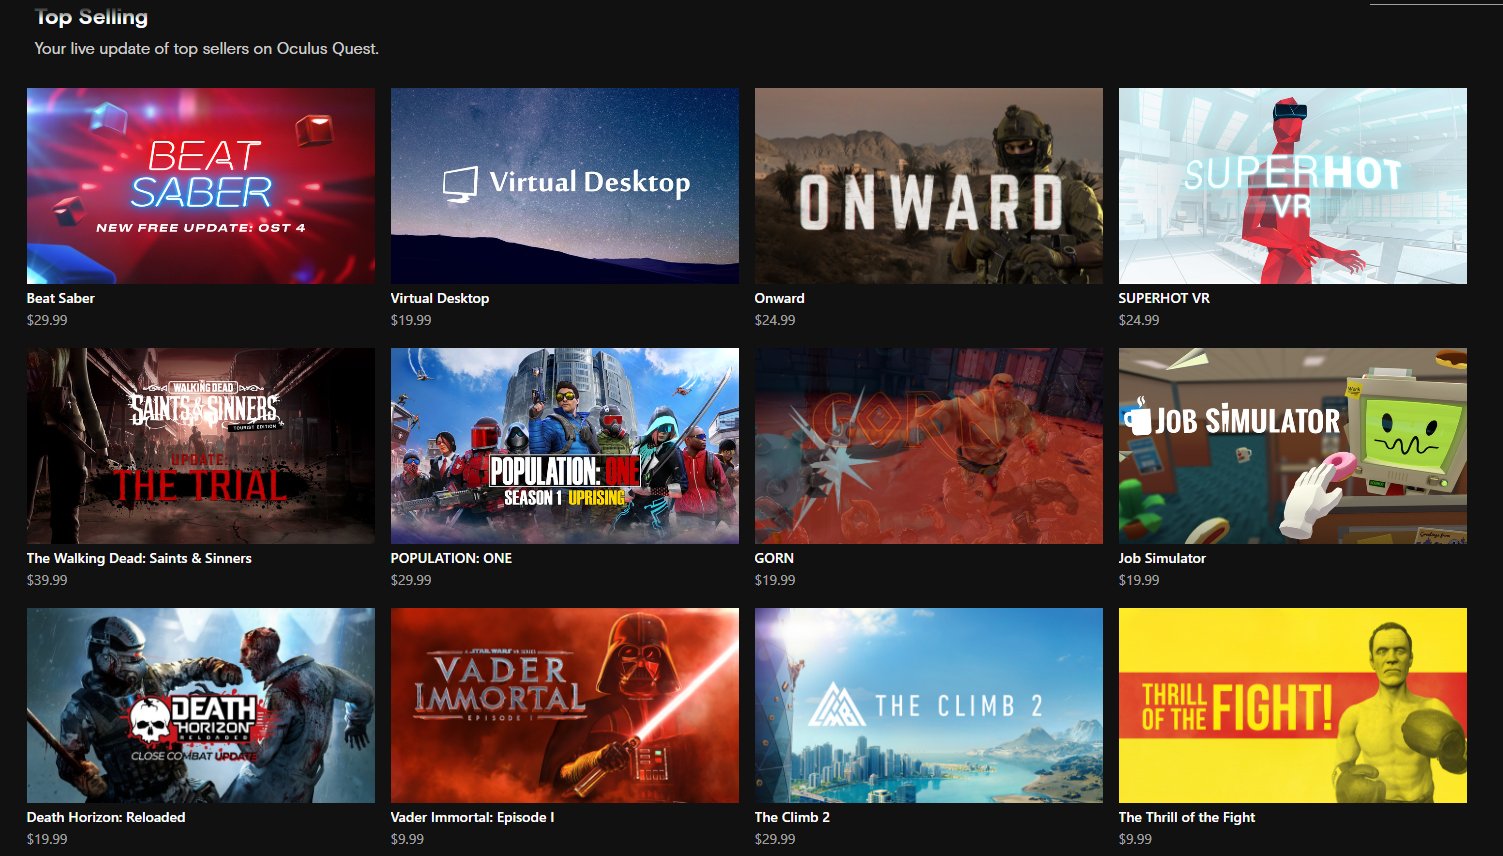Viewport: 1503px width, 856px height.
Task: Open The Climb 2 cover image
Action: pos(929,705)
